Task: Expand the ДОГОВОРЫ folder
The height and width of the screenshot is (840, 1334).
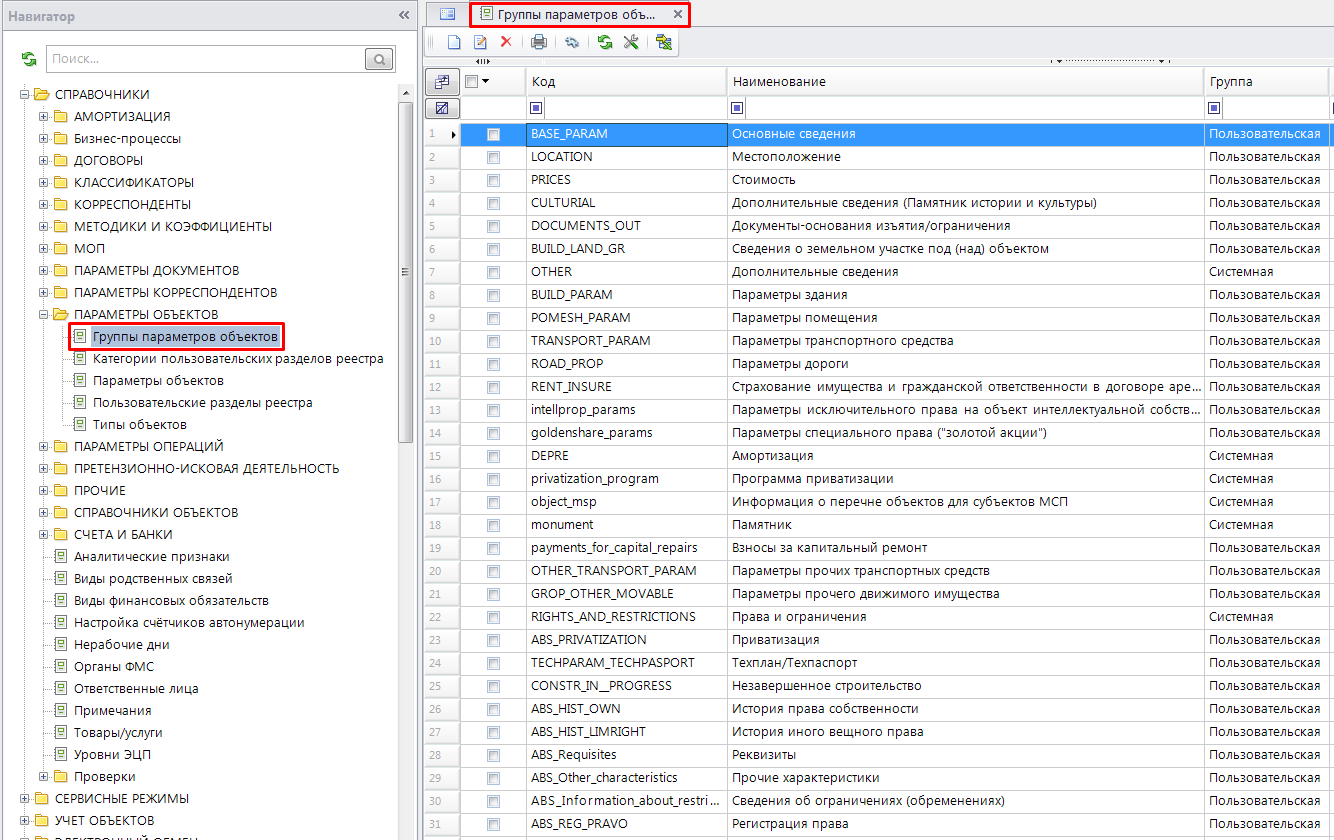Action: [x=43, y=161]
